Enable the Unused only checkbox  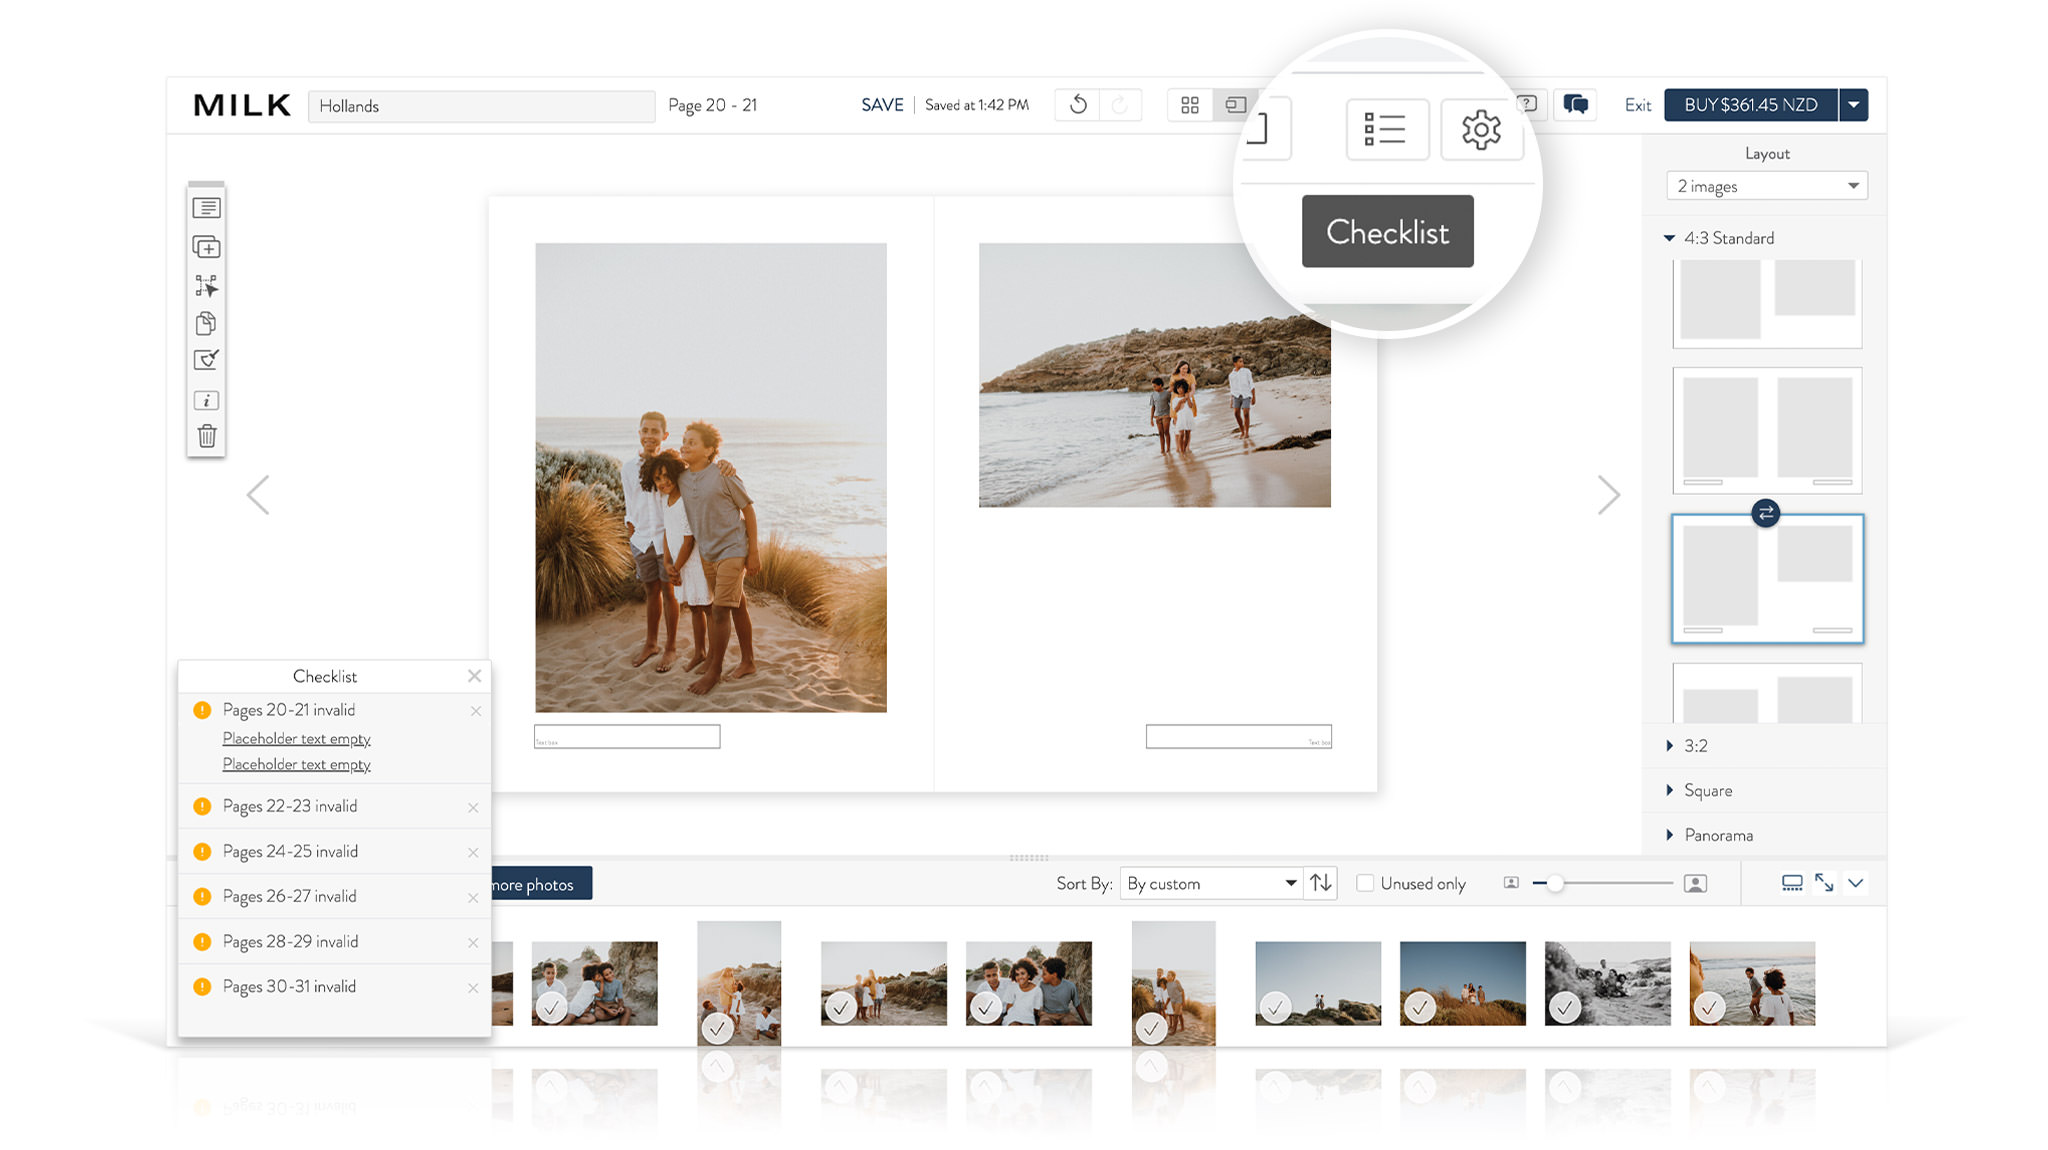(1365, 883)
